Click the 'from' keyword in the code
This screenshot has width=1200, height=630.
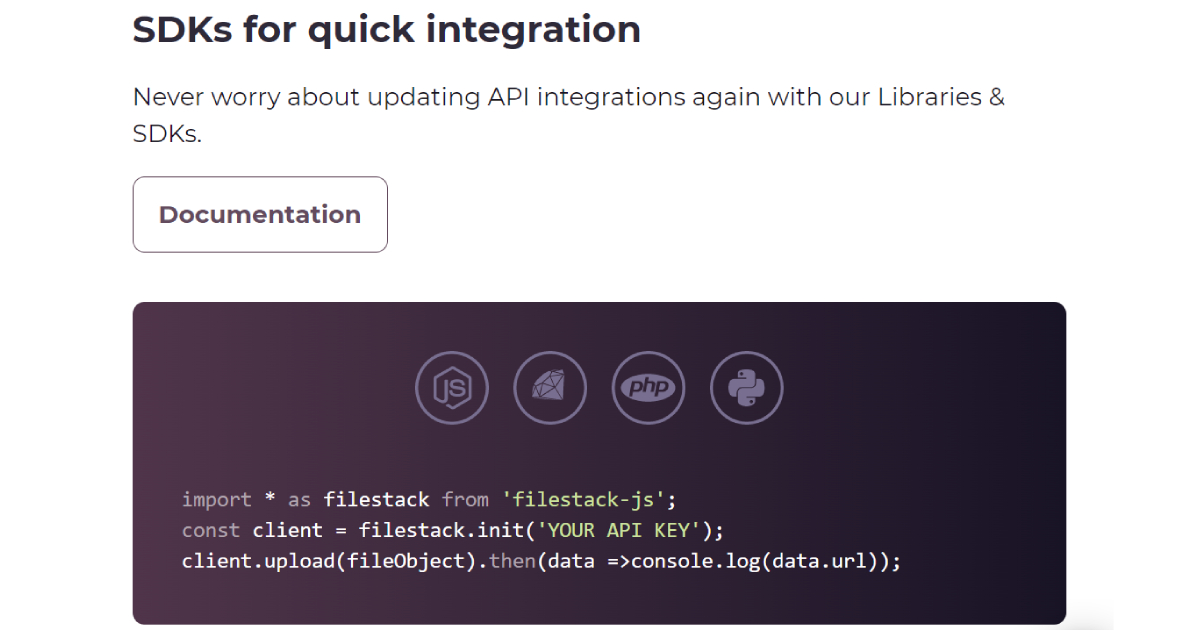coord(465,499)
